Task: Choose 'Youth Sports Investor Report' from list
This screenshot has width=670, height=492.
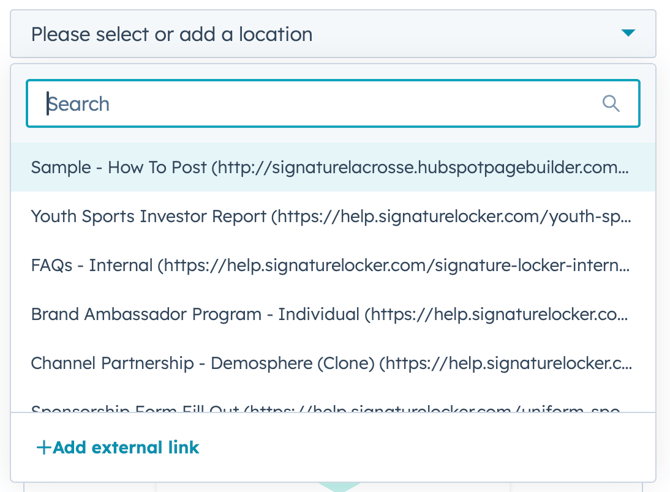Action: [330, 216]
